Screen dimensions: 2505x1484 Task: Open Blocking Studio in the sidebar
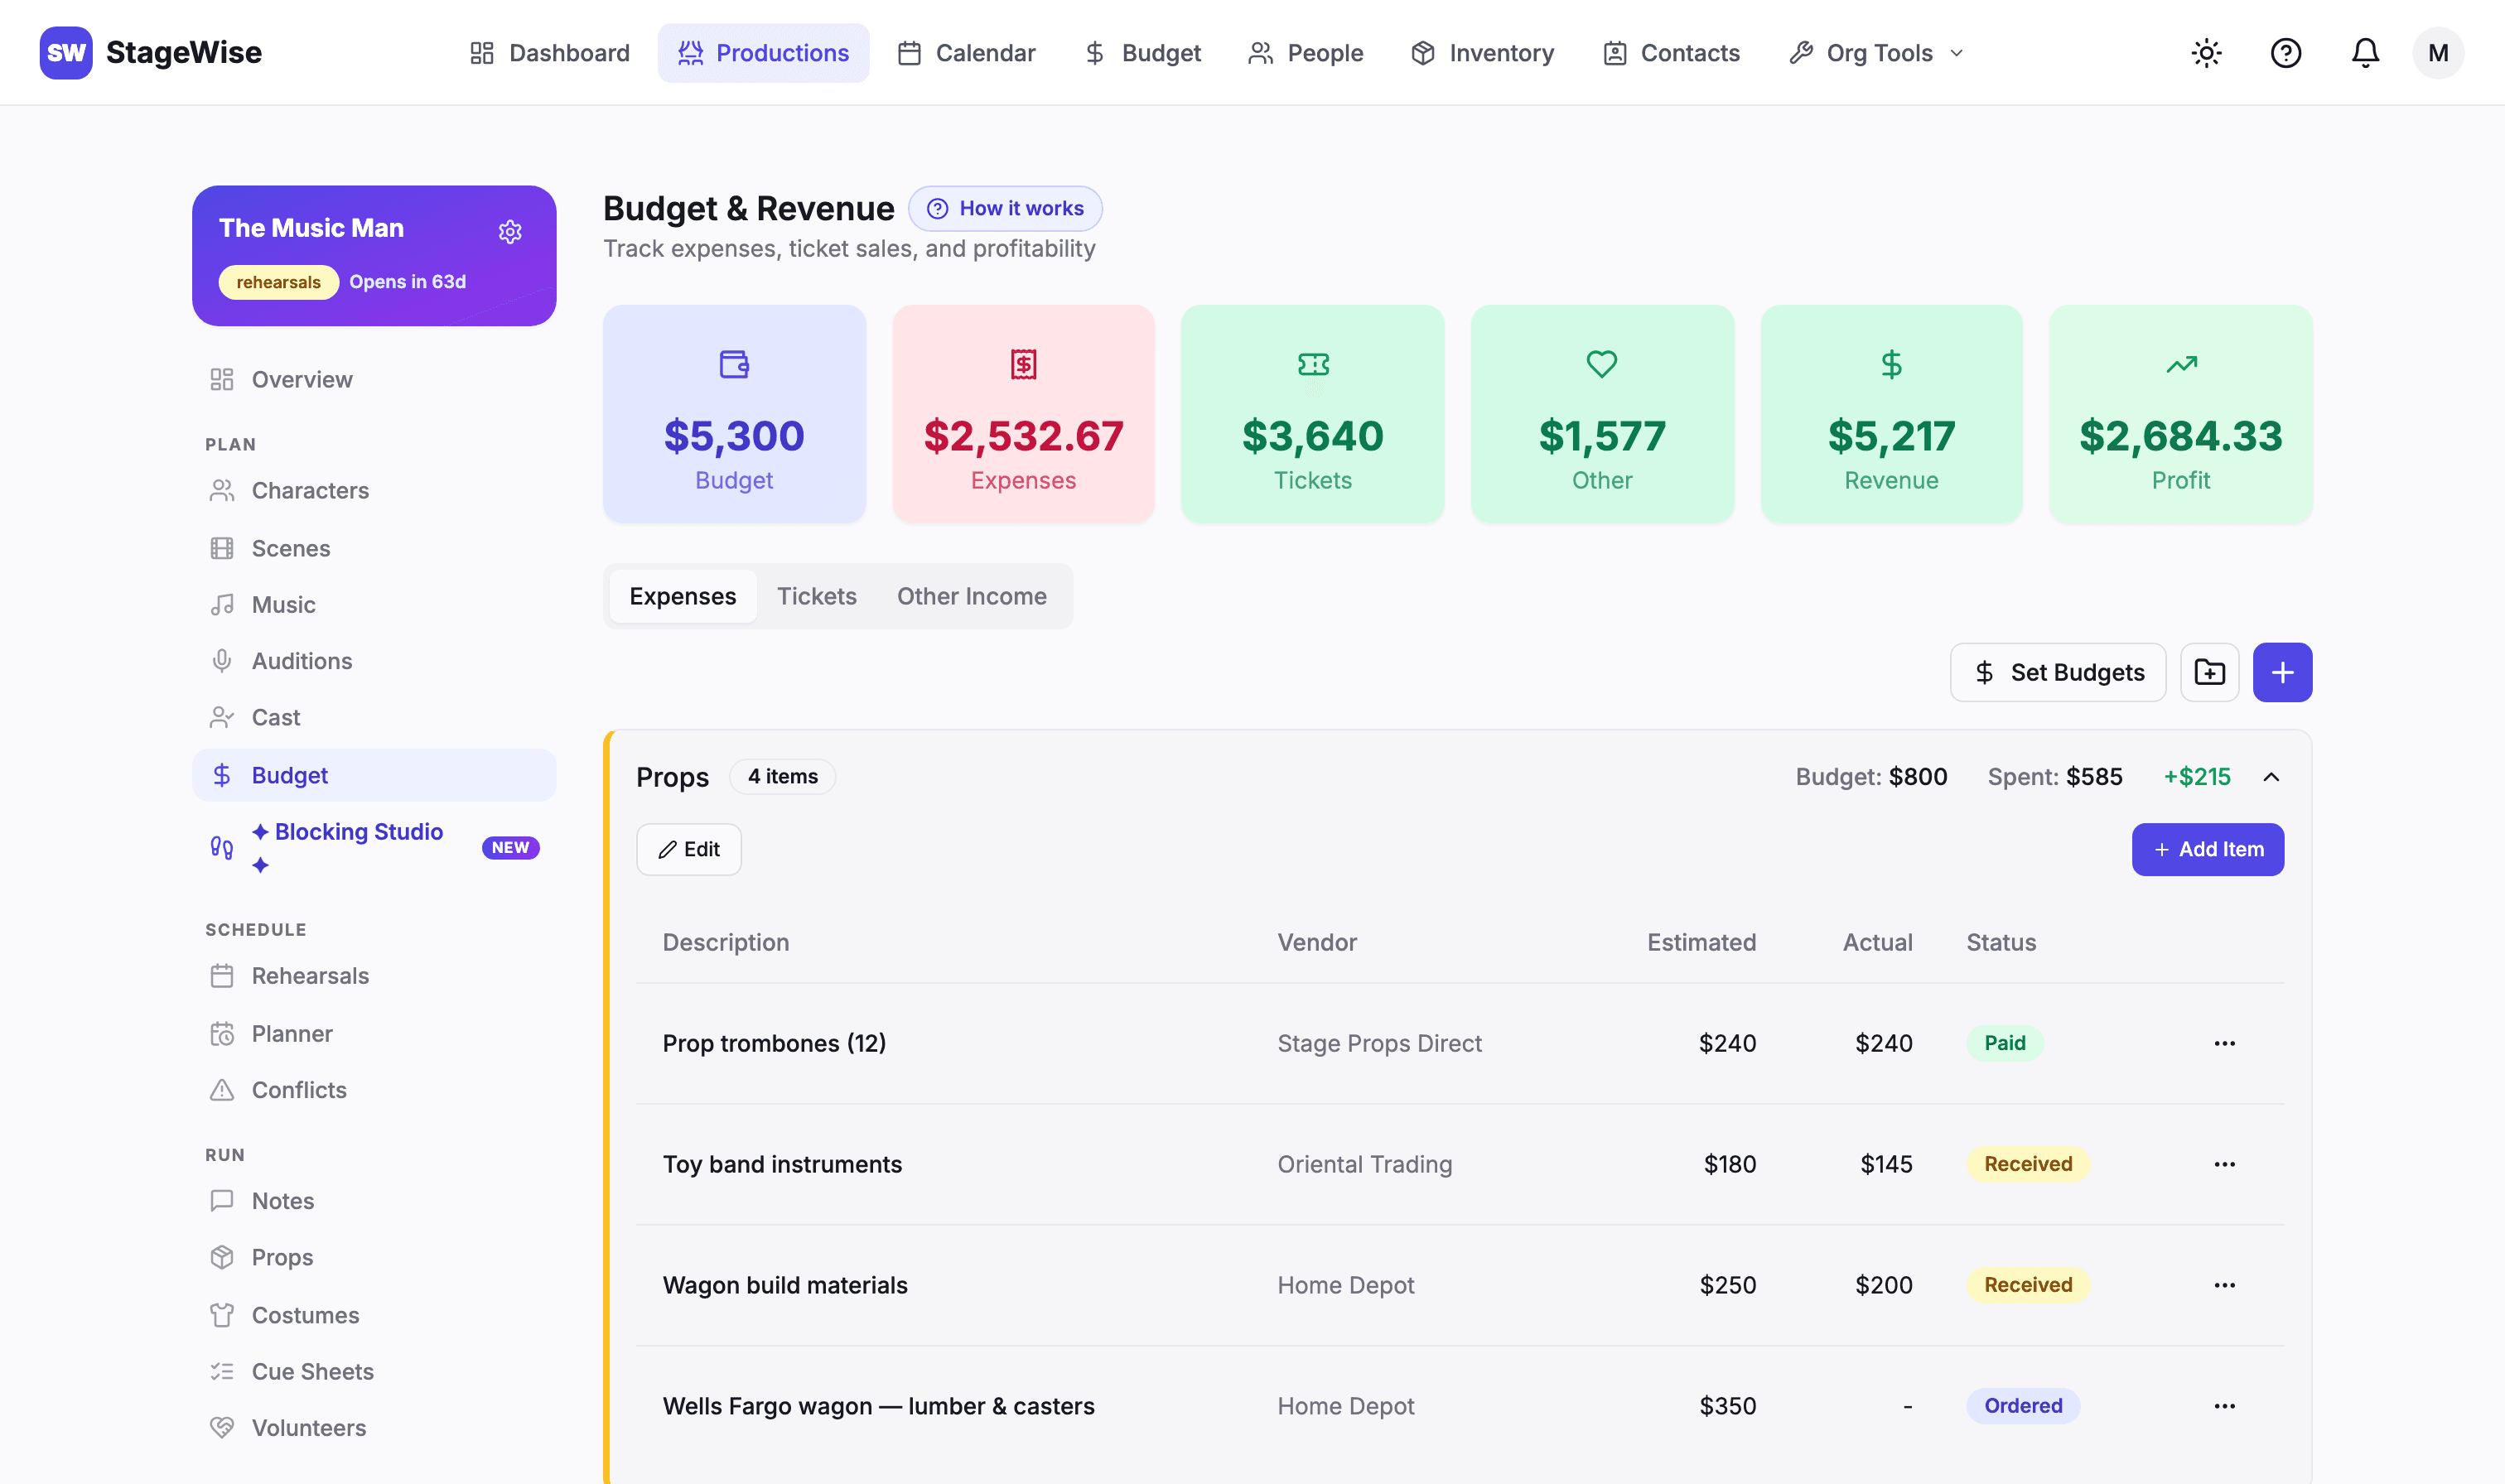click(x=374, y=847)
